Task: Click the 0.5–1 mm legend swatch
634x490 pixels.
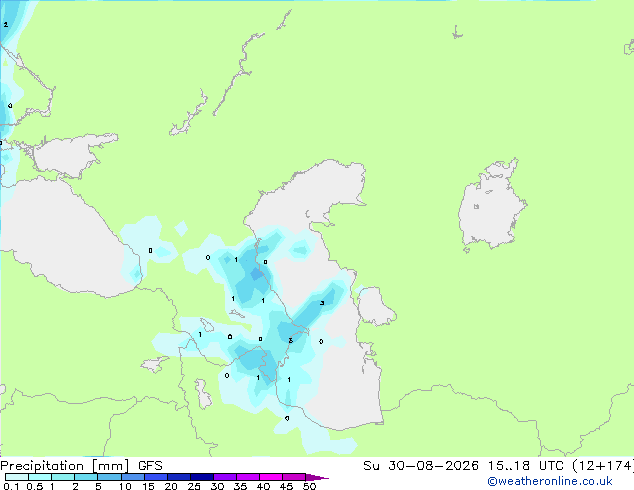Action: click(x=40, y=477)
